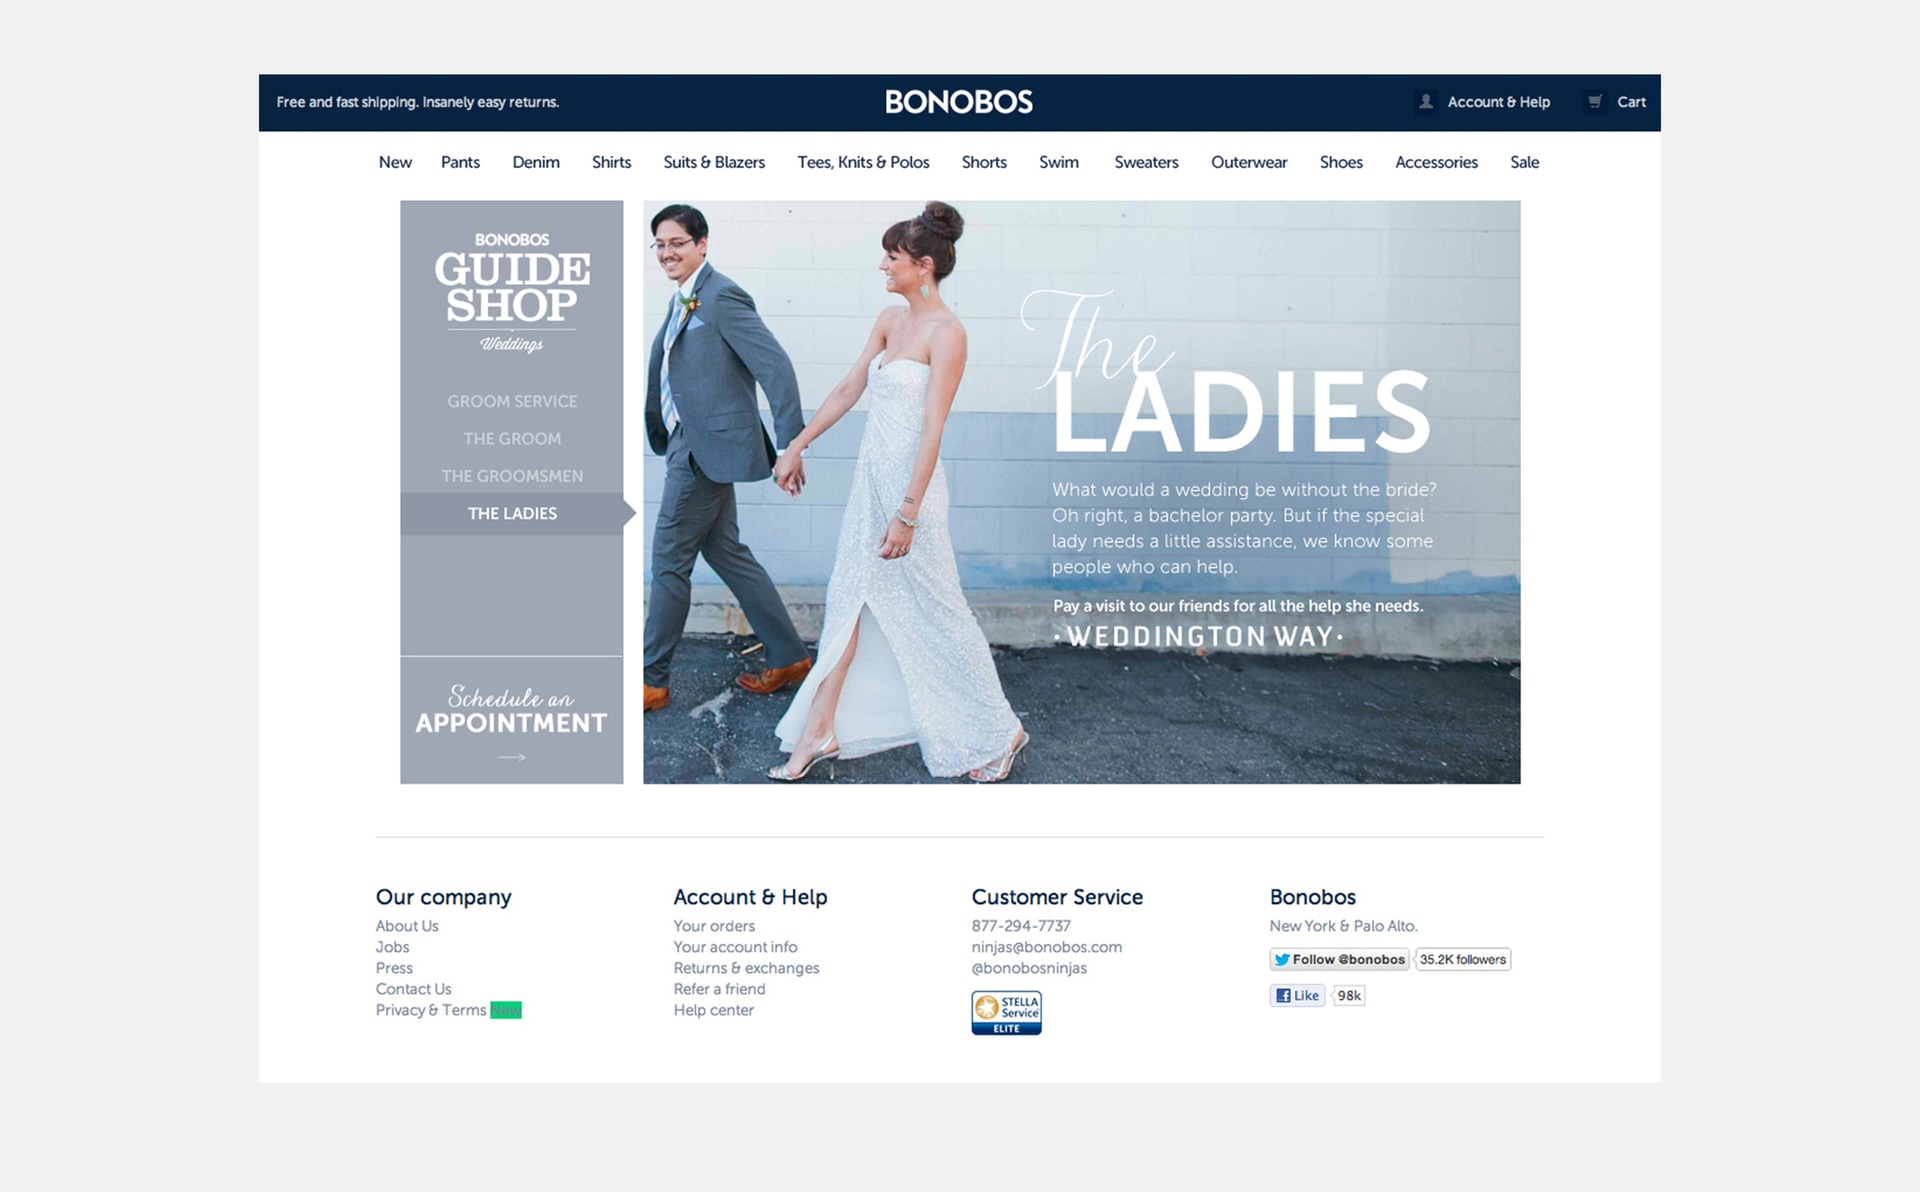Screen dimensions: 1920x1192
Task: Click the account person icon
Action: 1426,102
